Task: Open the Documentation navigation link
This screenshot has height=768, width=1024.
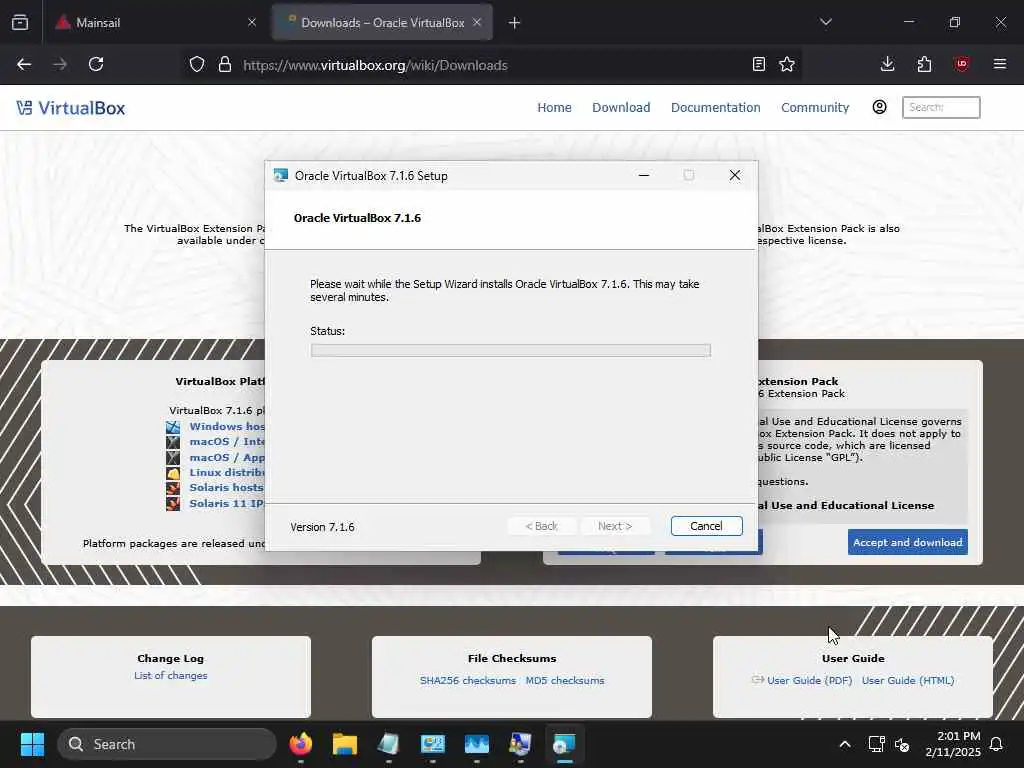Action: [715, 107]
